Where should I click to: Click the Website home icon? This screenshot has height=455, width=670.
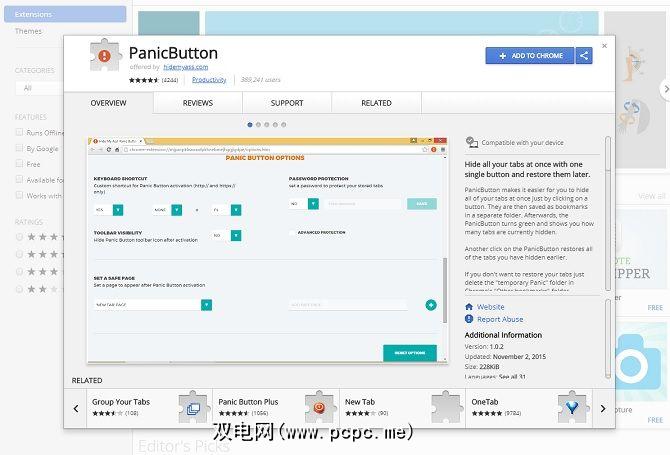pos(469,307)
